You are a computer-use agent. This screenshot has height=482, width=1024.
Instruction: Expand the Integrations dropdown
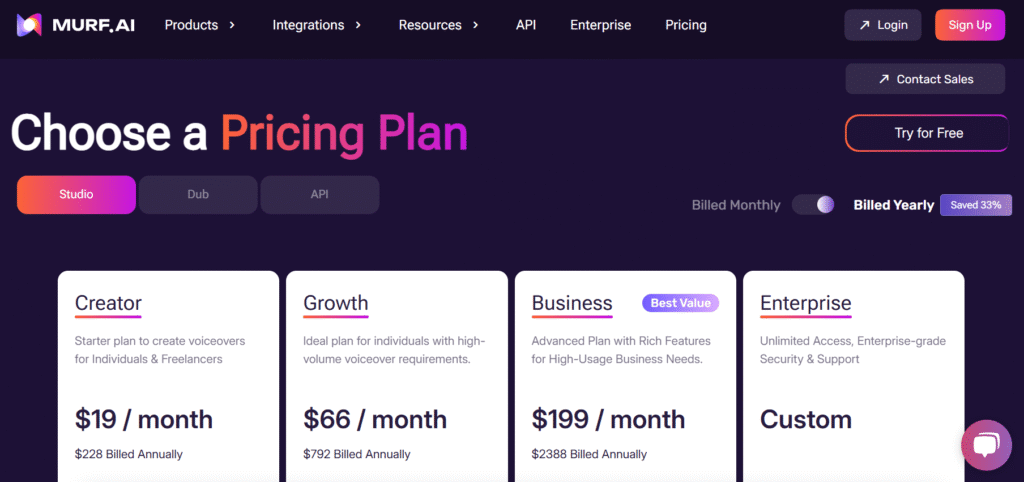tap(317, 25)
